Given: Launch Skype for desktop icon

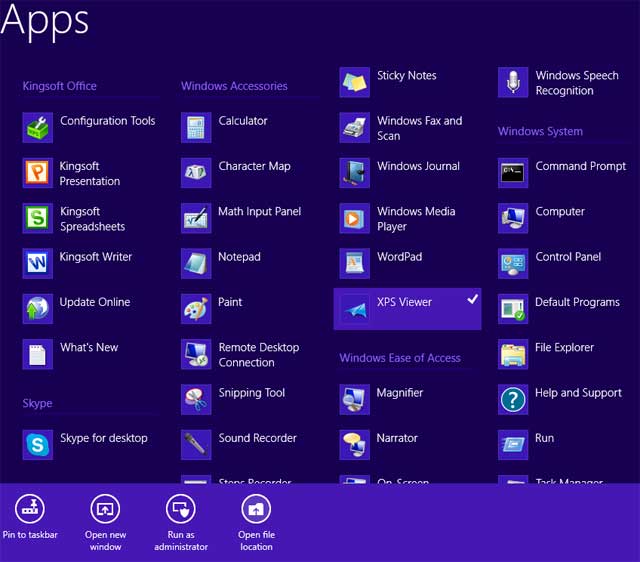Looking at the screenshot, I should click(38, 444).
